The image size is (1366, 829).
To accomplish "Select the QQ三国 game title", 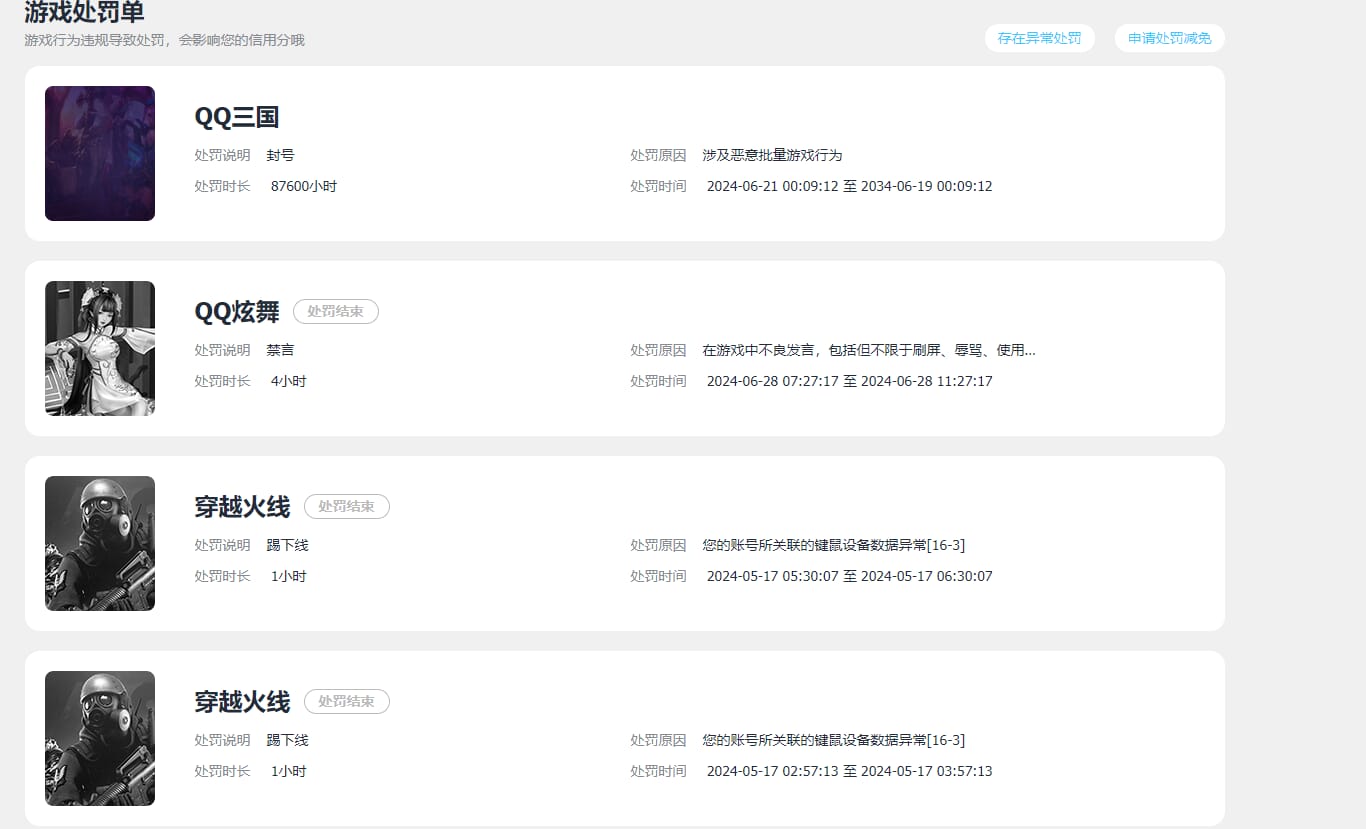I will point(237,117).
